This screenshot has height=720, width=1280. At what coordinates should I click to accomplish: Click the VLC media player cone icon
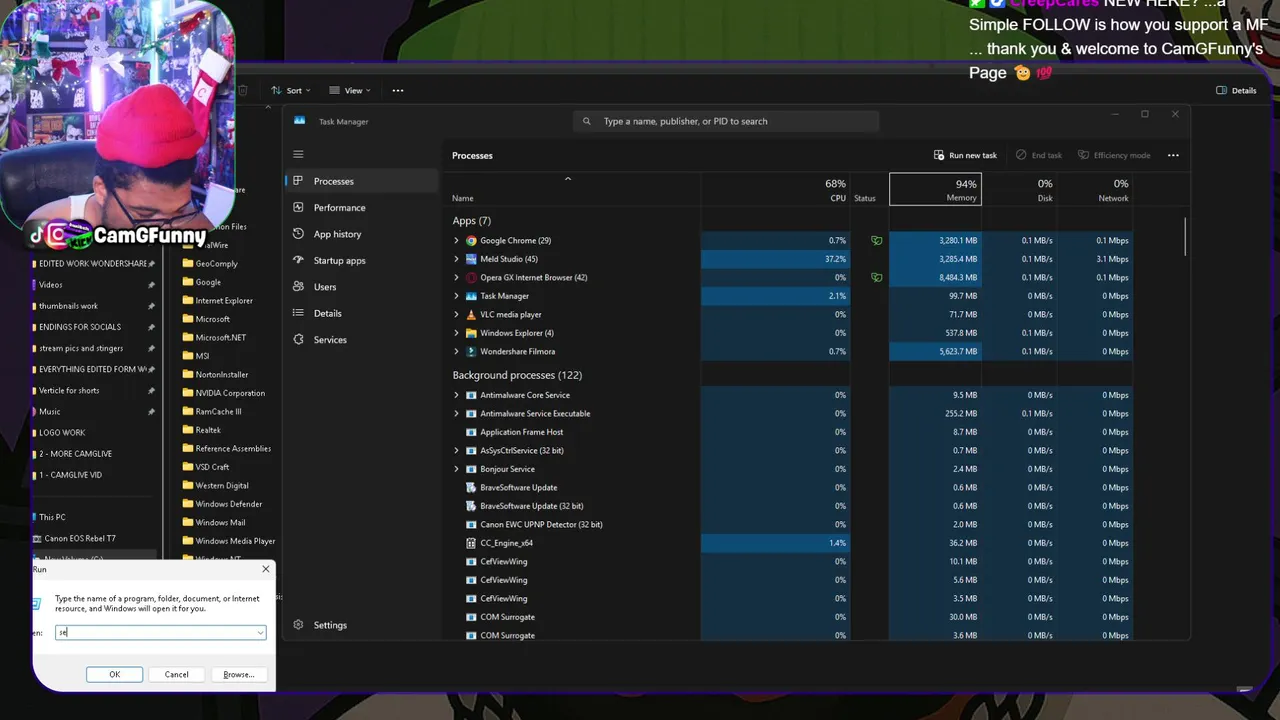(471, 315)
